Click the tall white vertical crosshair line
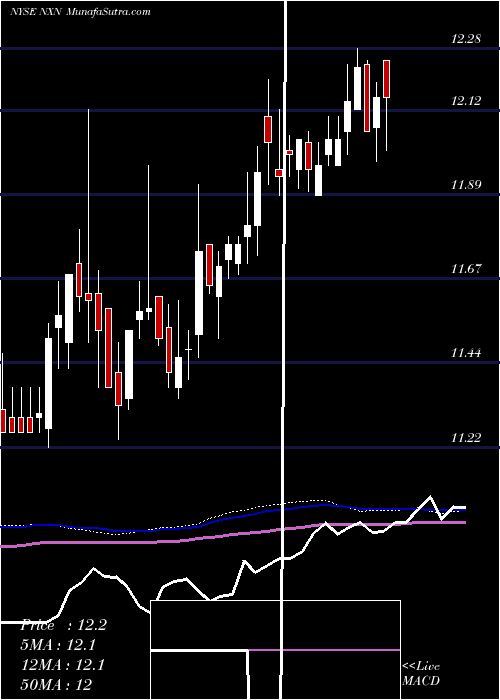The image size is (500, 700). pyautogui.click(x=283, y=348)
